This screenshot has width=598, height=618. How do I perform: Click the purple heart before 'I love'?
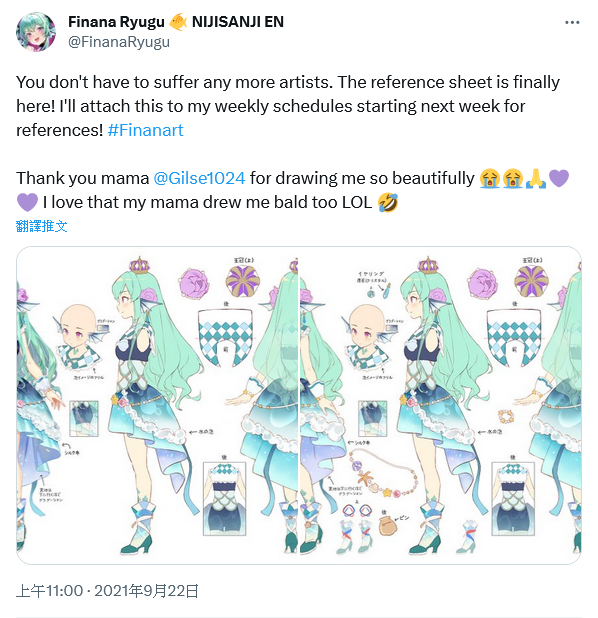point(27,203)
